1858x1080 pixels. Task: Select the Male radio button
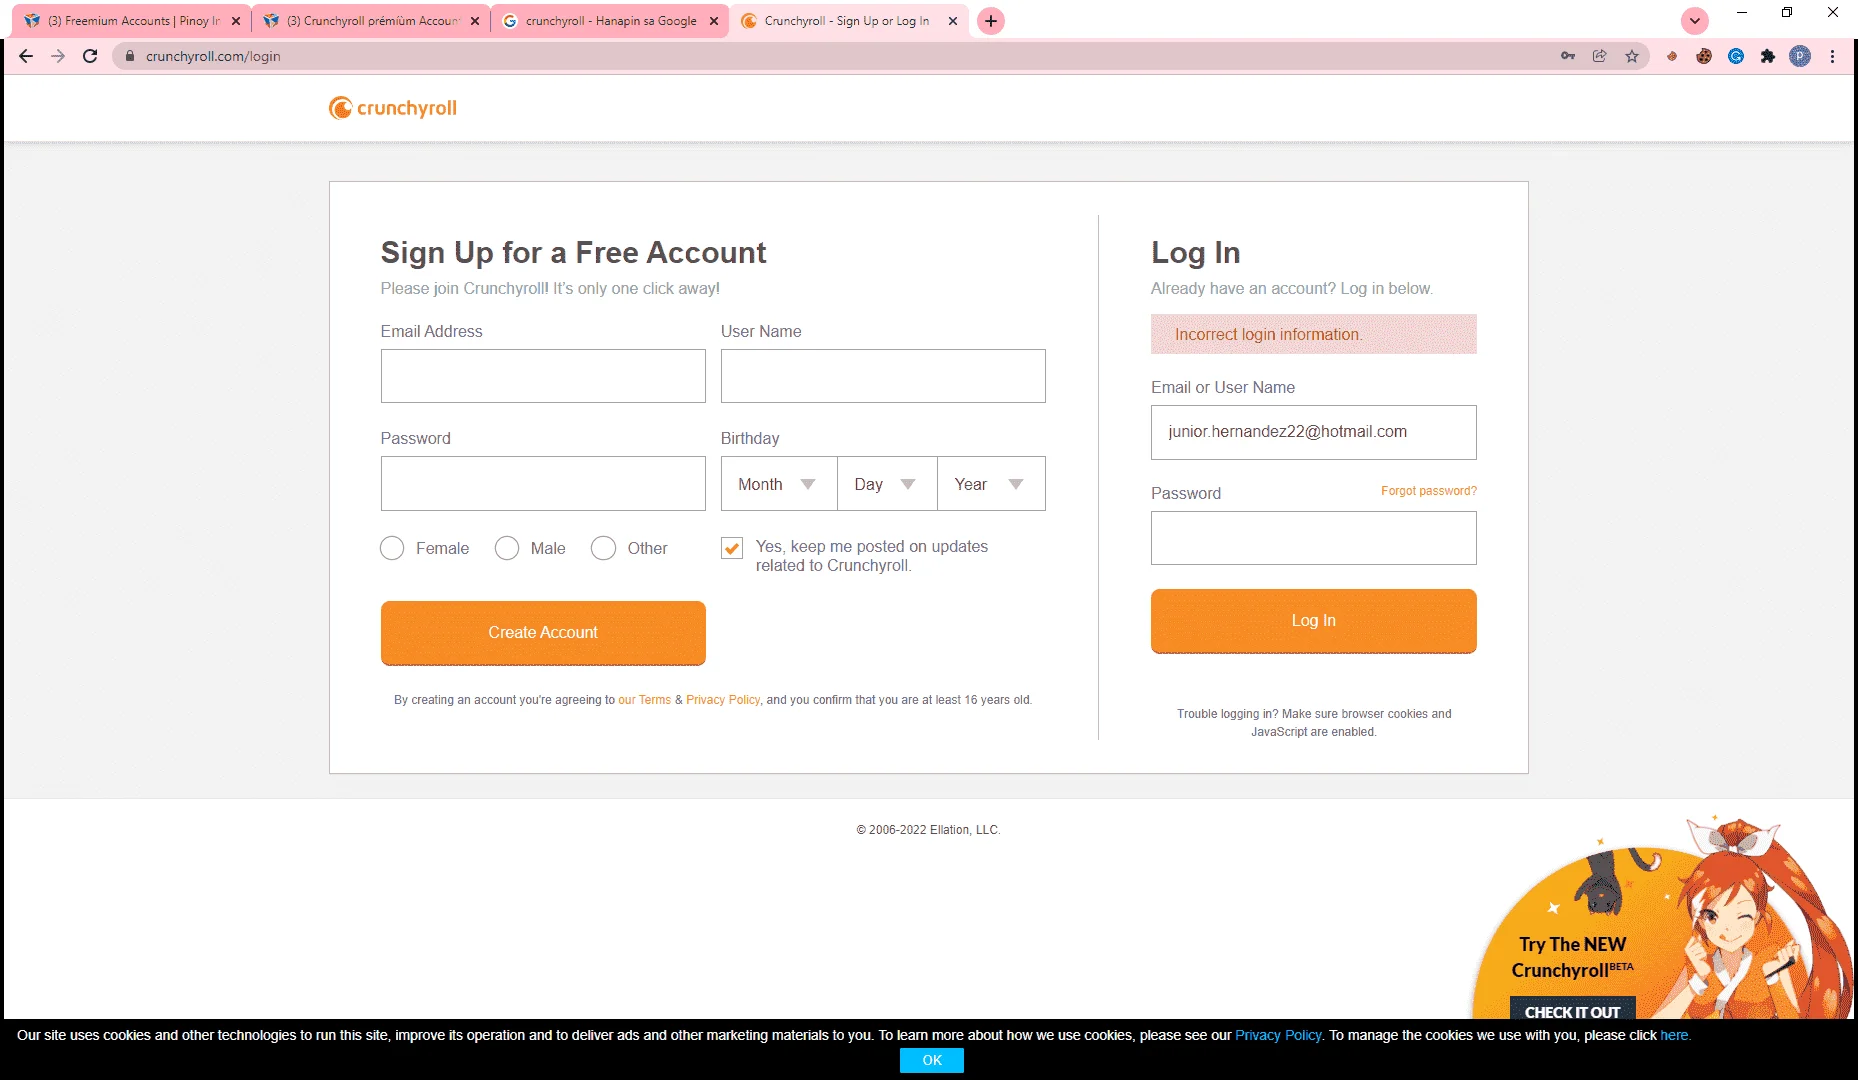(507, 548)
